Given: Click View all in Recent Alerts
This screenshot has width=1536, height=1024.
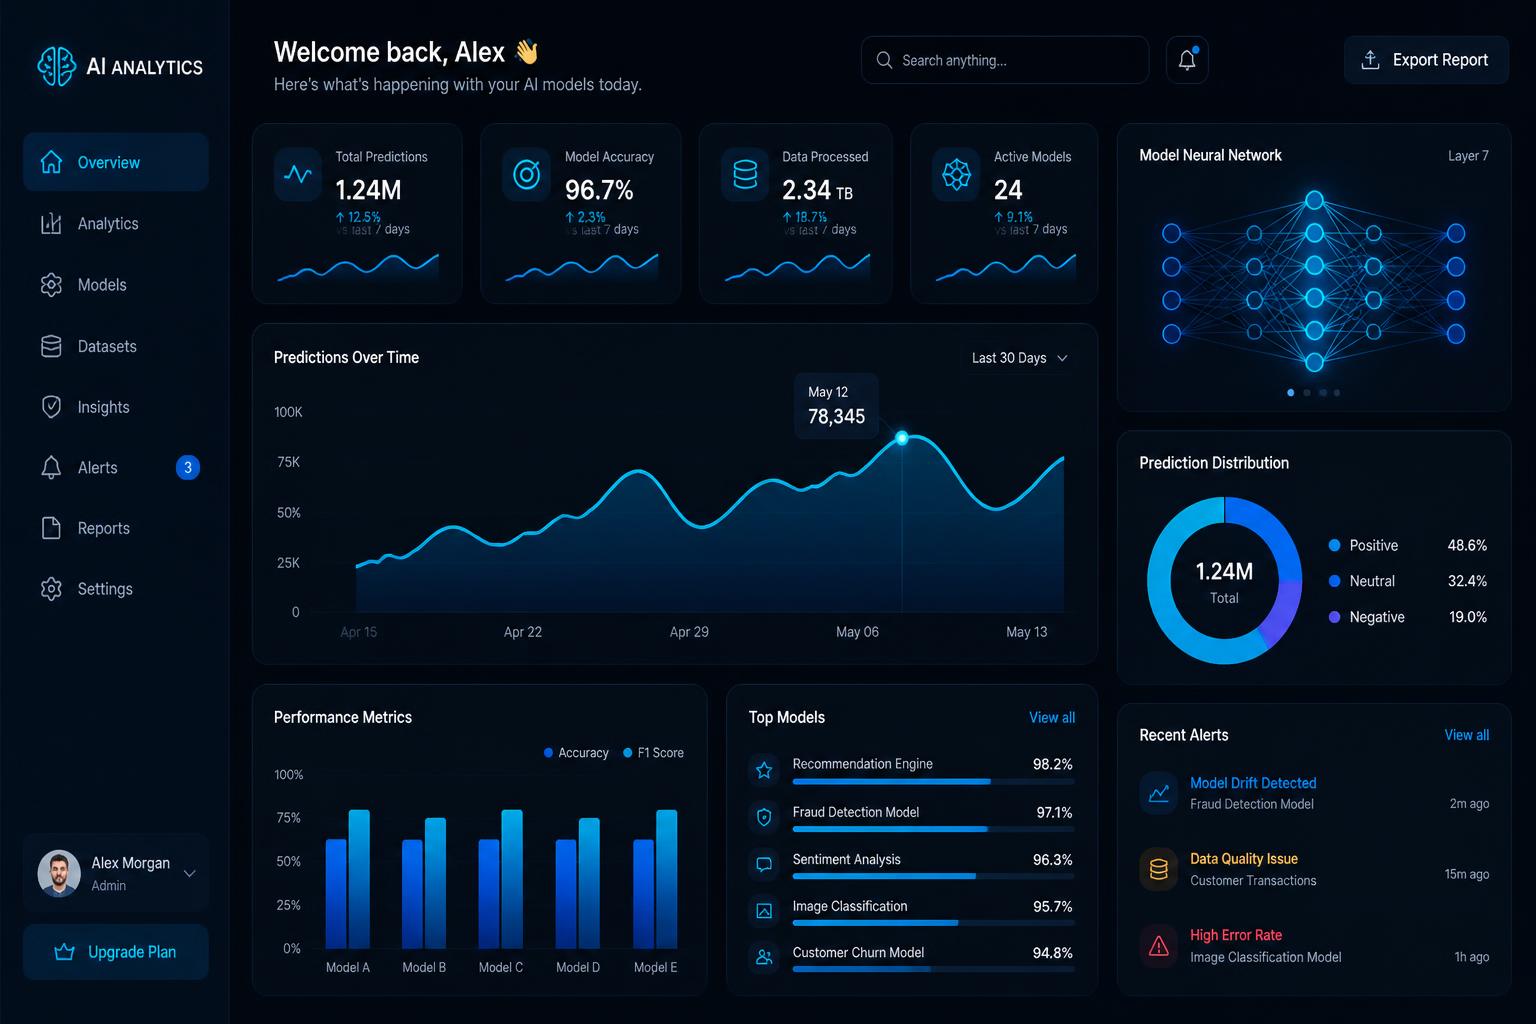Looking at the screenshot, I should pos(1466,735).
